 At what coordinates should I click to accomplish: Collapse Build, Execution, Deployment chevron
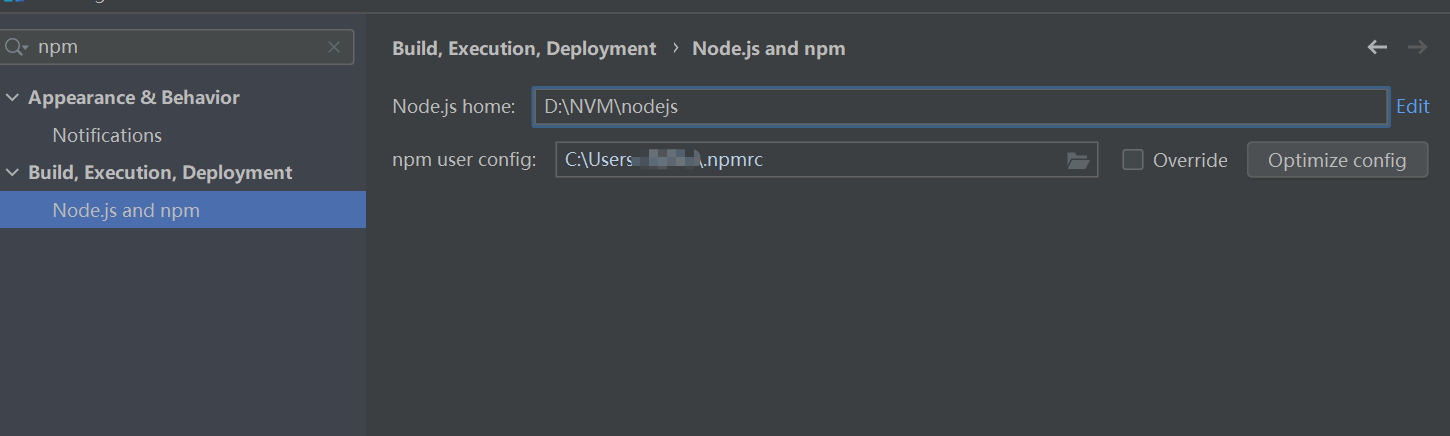(12, 173)
